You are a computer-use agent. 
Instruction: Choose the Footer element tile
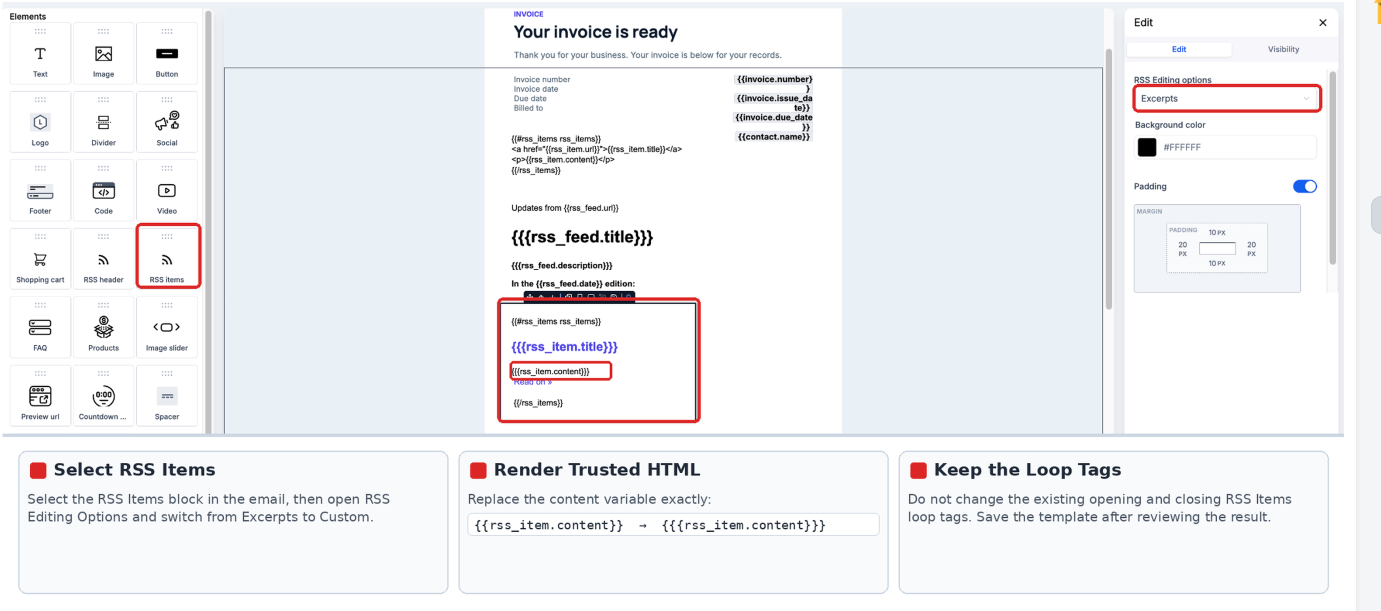click(x=40, y=191)
